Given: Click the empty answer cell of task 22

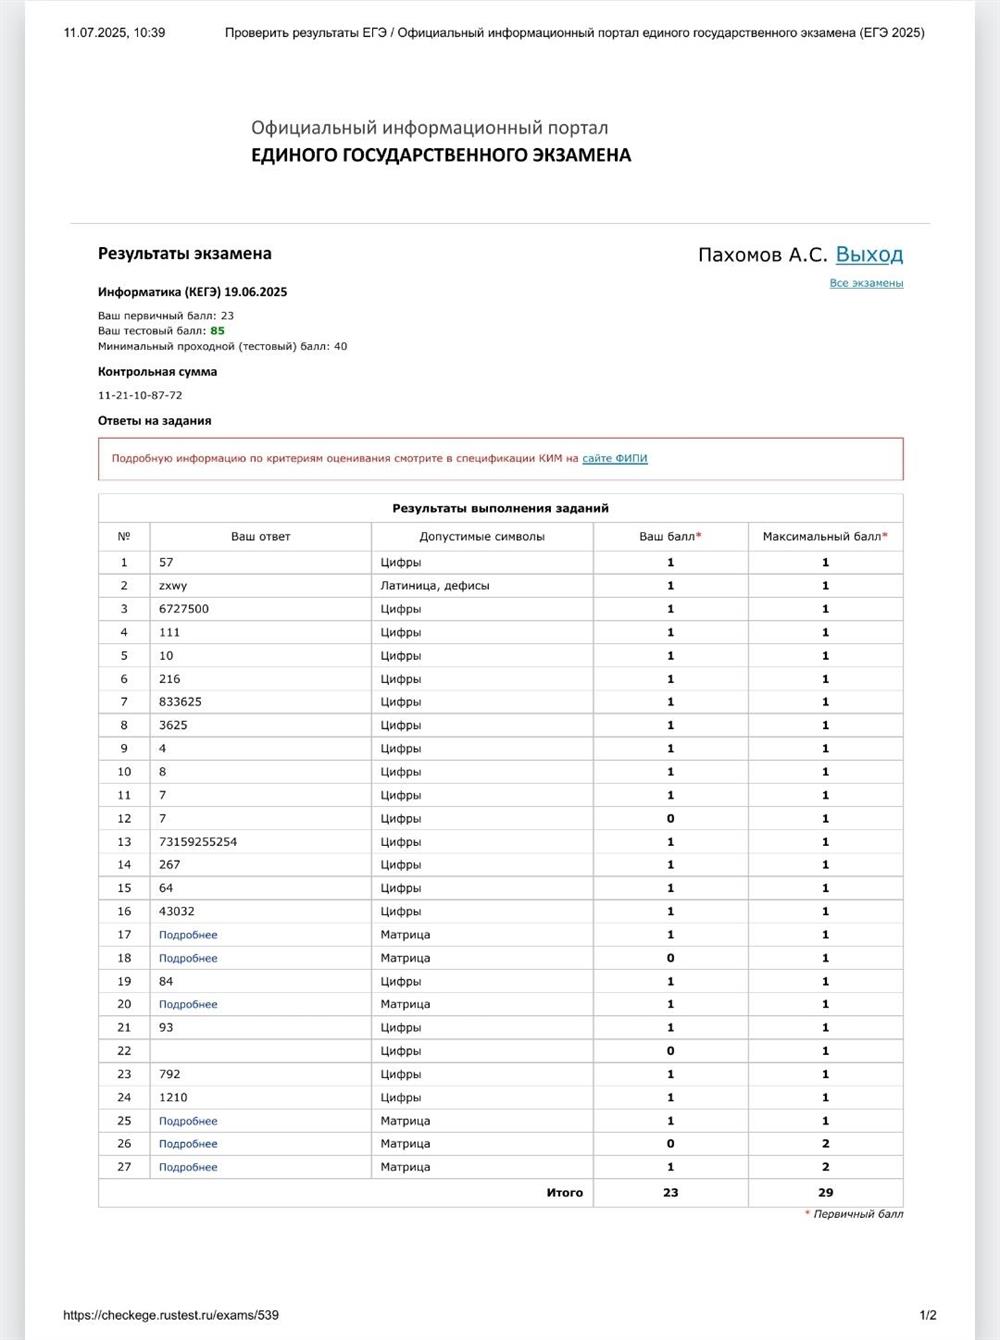Looking at the screenshot, I should click(x=260, y=1051).
